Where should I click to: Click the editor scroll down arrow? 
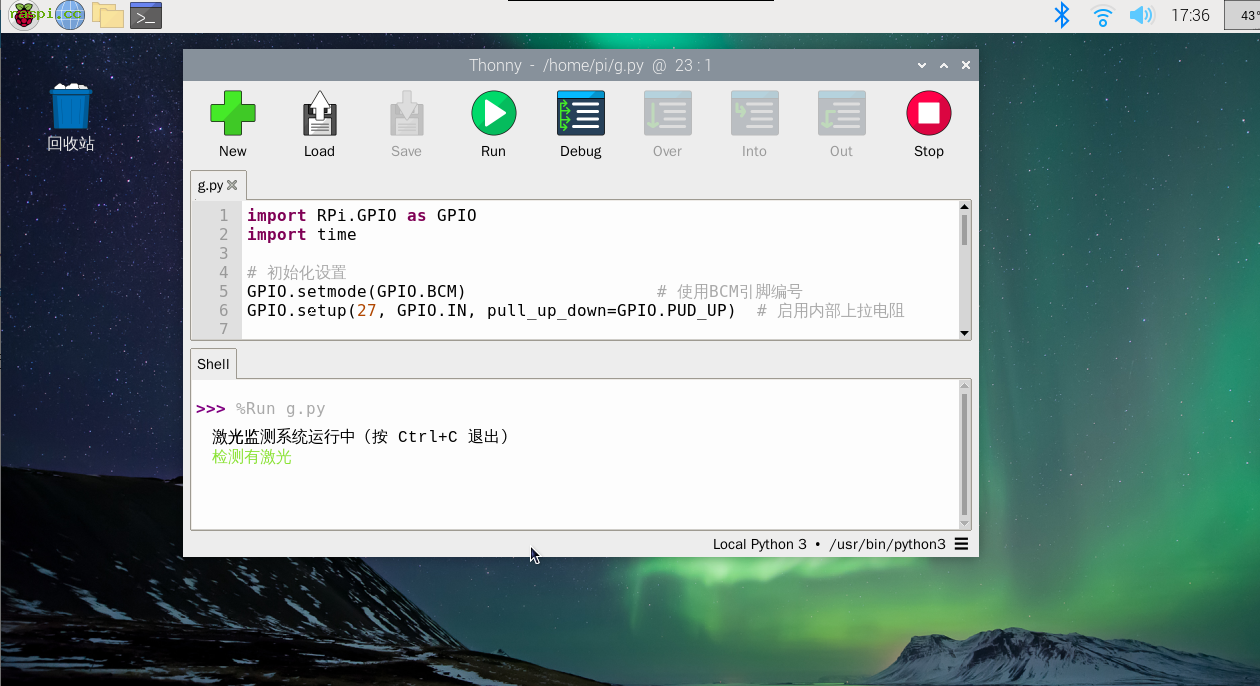964,333
